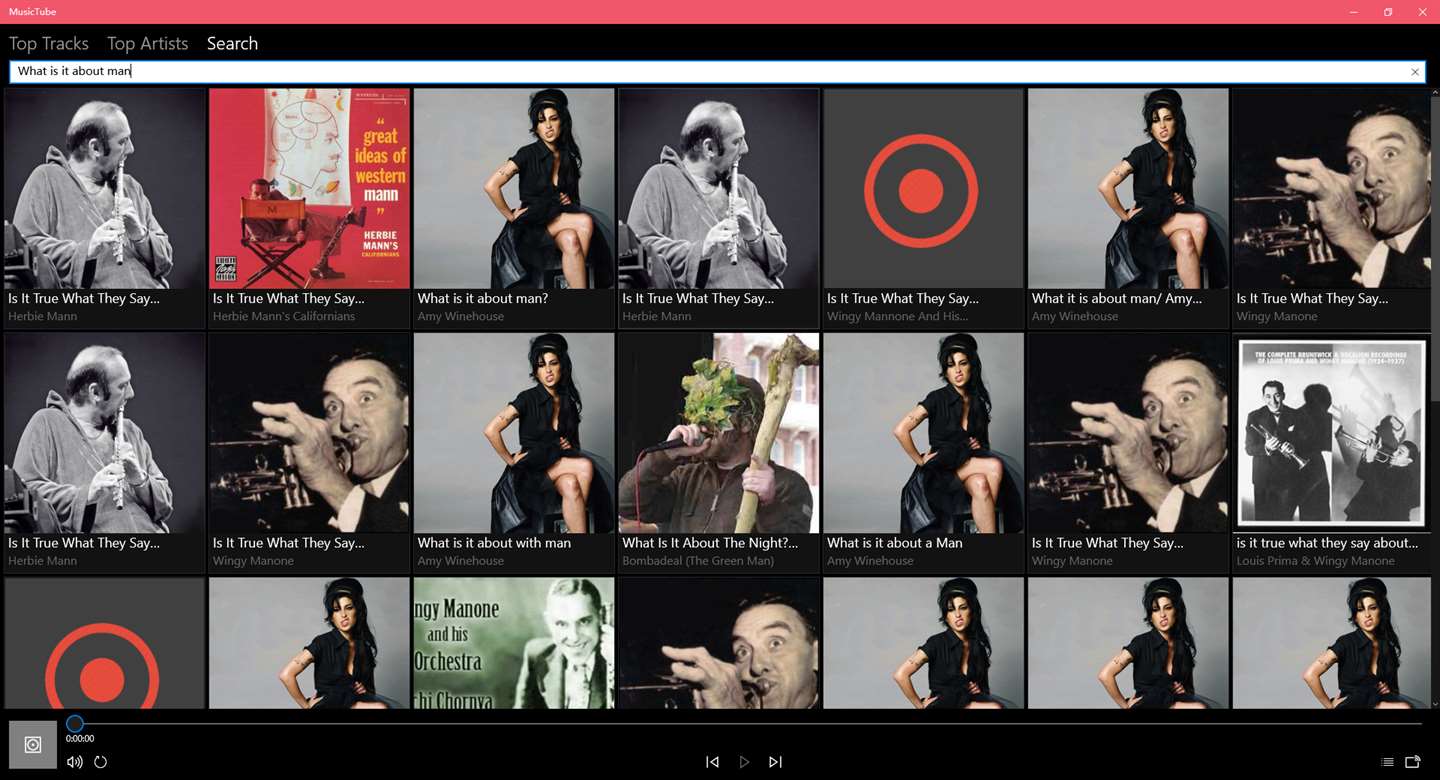Image resolution: width=1440 pixels, height=780 pixels.
Task: Clear the search box with the X
Action: coord(1415,72)
